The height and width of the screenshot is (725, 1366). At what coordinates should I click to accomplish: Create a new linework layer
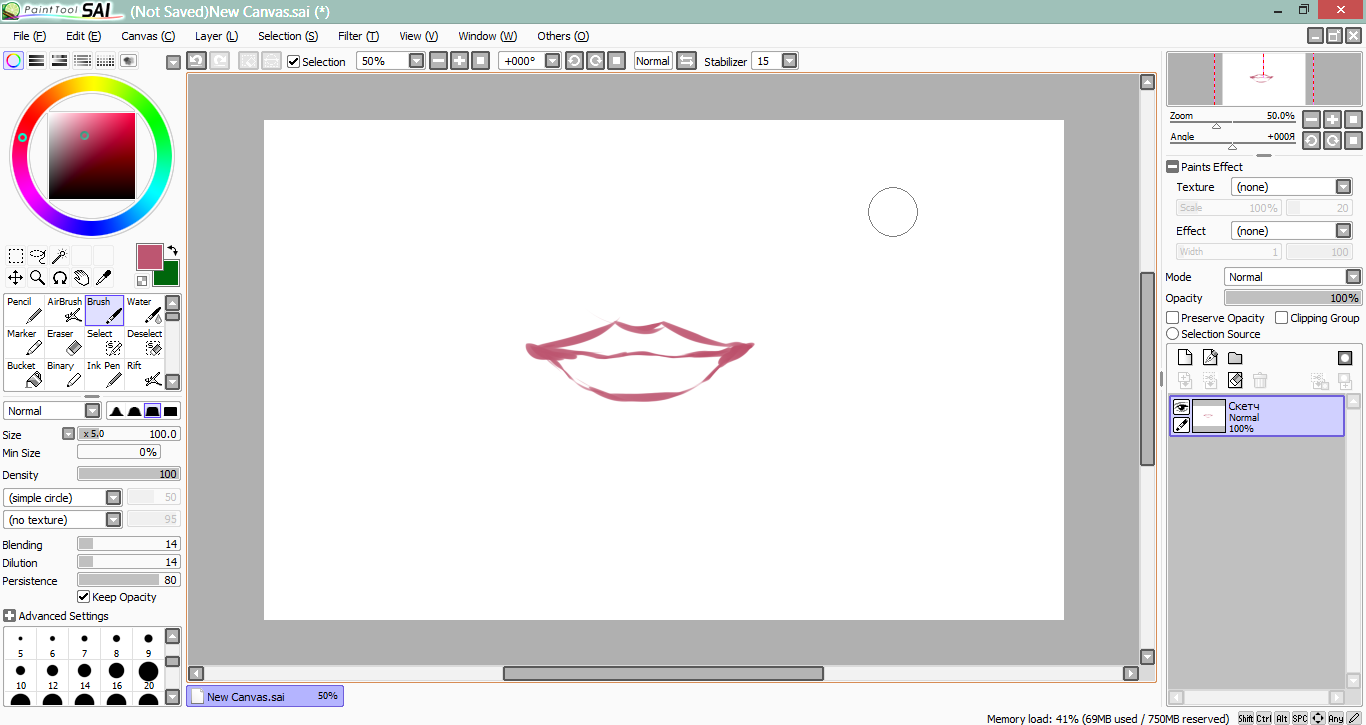1210,358
